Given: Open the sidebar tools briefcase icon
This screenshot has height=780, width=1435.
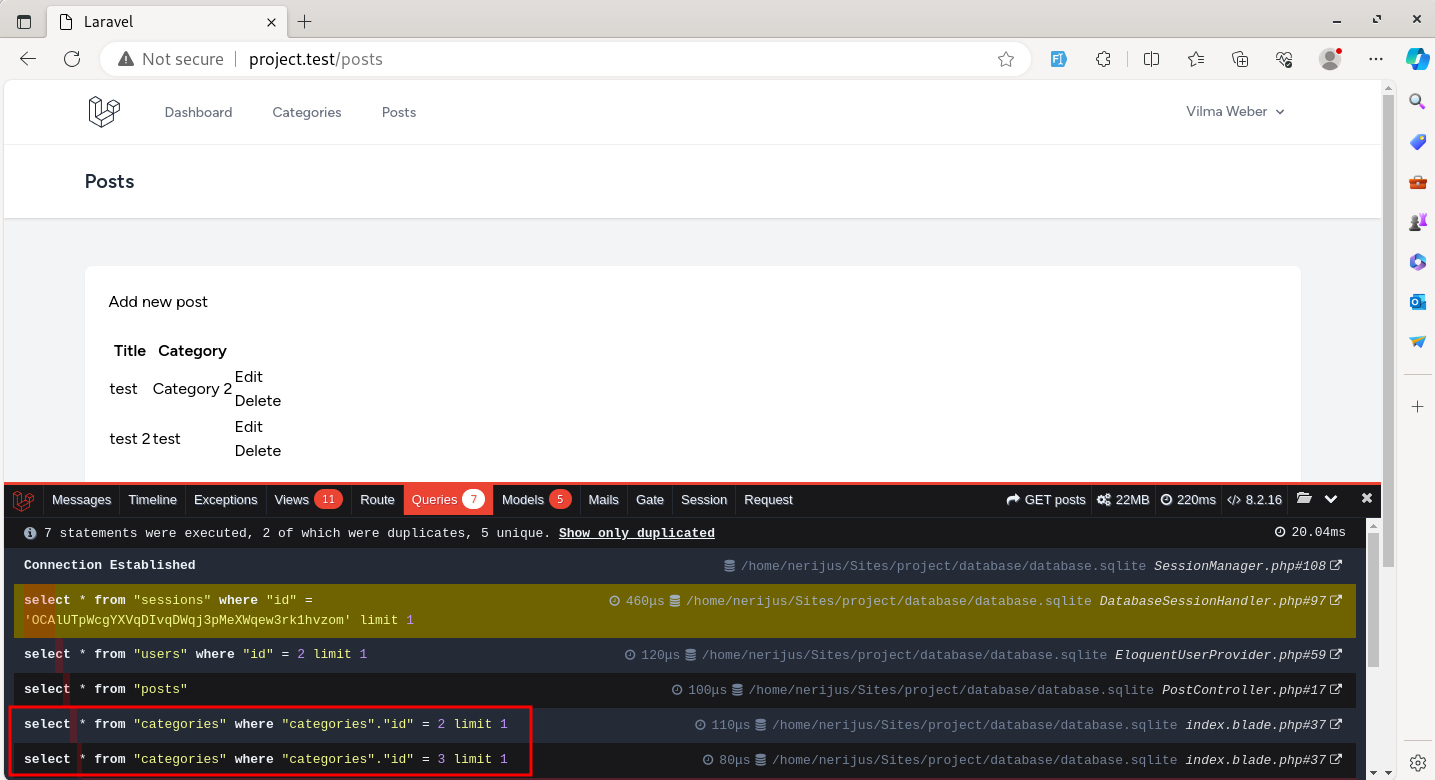Looking at the screenshot, I should click(x=1417, y=182).
